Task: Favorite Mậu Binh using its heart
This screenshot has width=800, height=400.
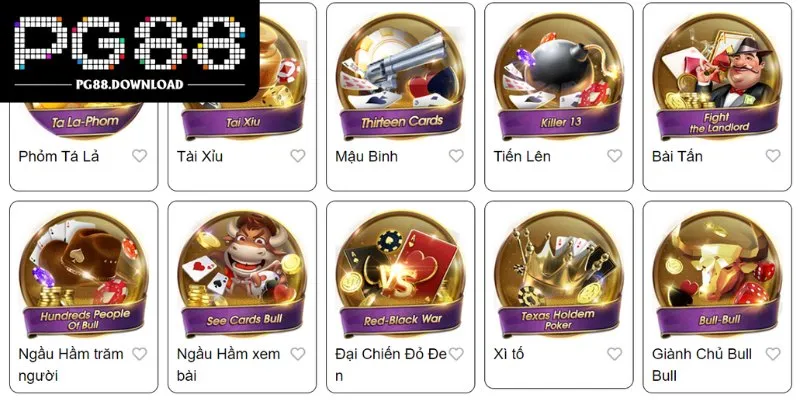Action: (x=456, y=156)
